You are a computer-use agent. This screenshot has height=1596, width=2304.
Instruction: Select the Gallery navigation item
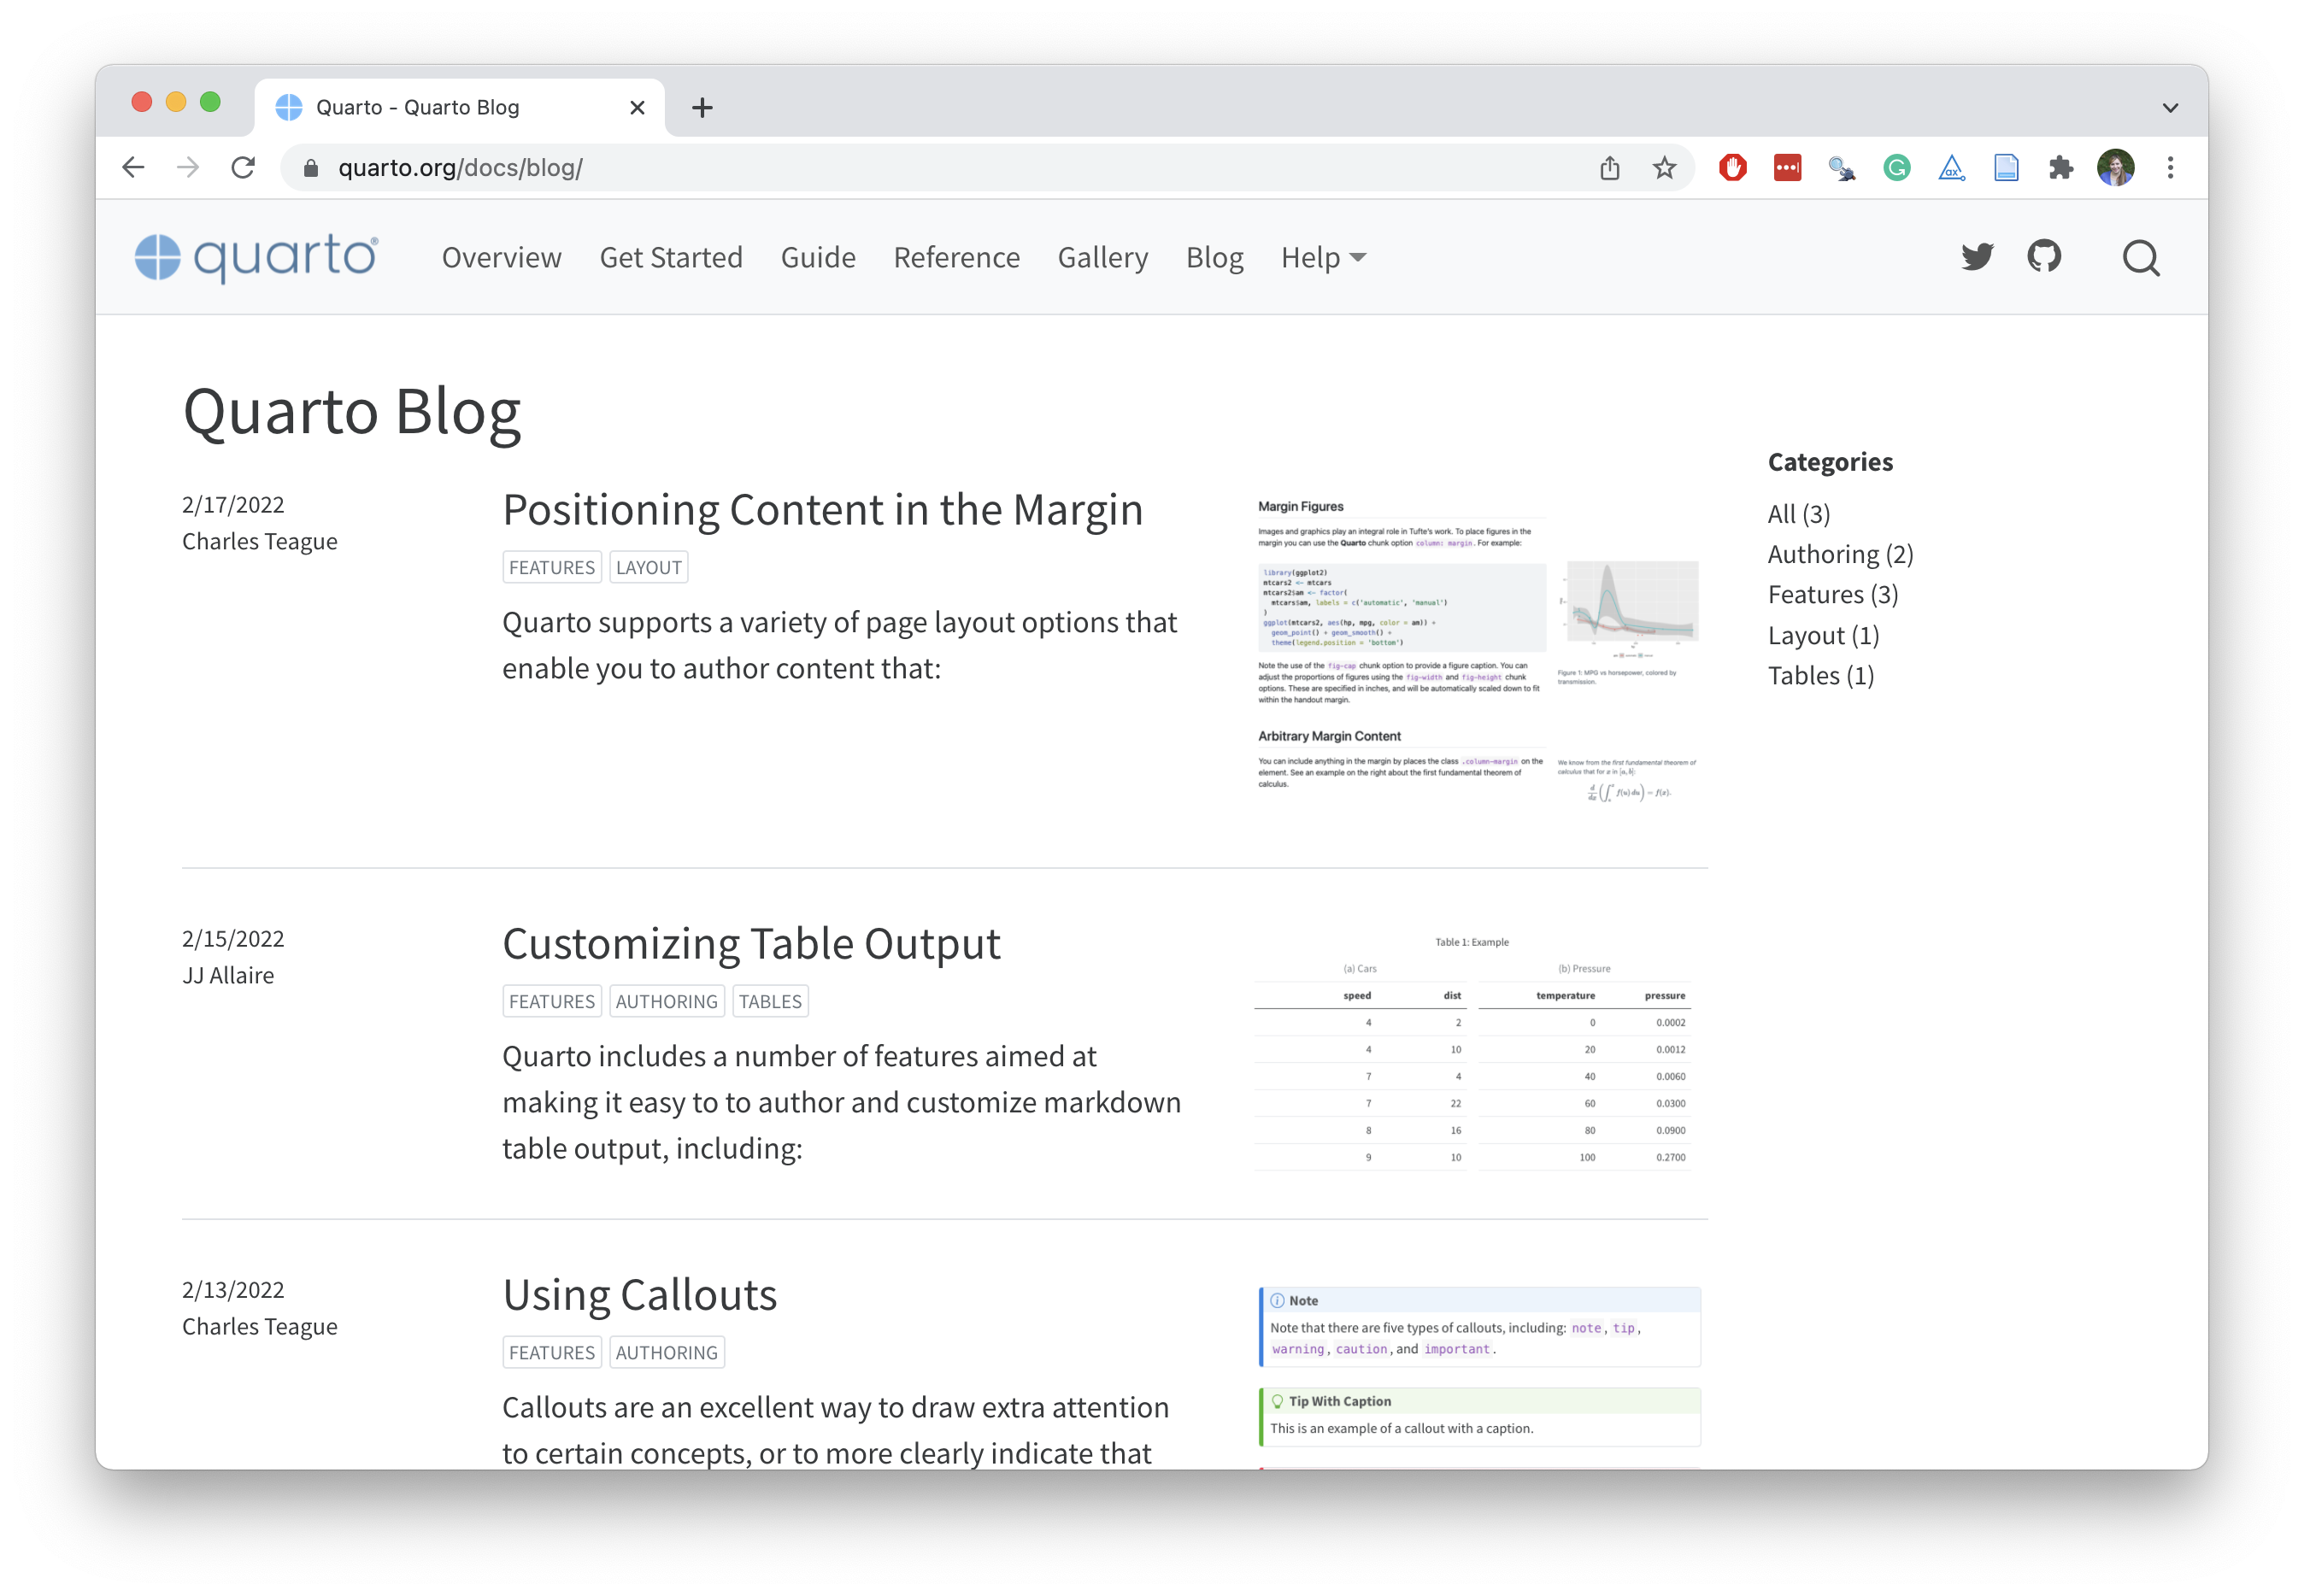pos(1103,257)
